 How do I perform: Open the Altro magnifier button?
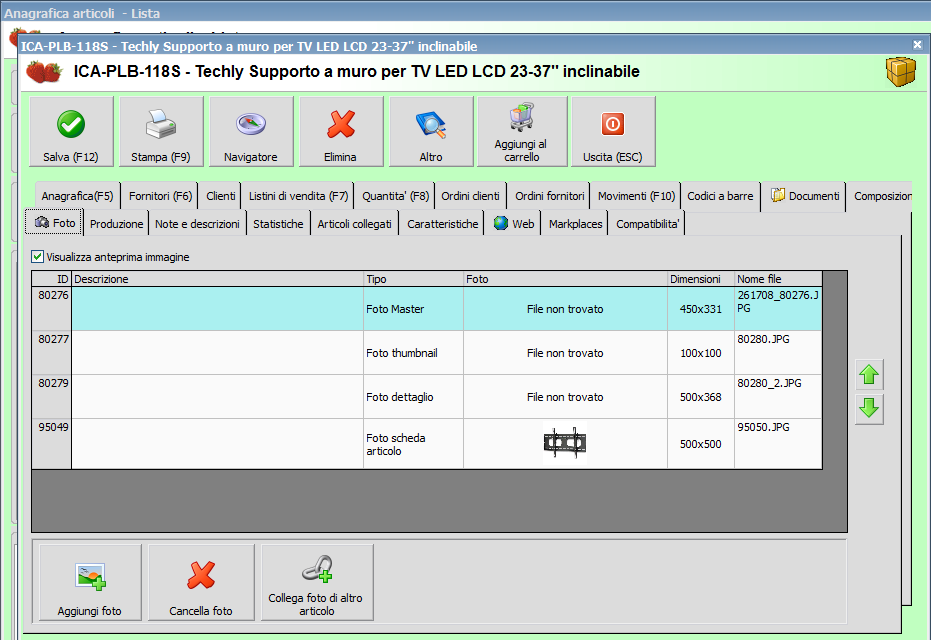point(431,131)
